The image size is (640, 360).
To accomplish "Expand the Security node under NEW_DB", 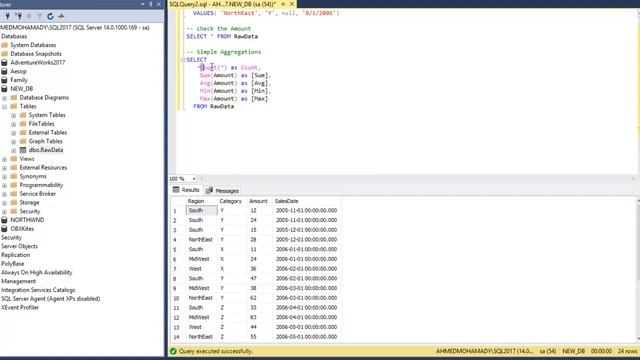I will 4,211.
